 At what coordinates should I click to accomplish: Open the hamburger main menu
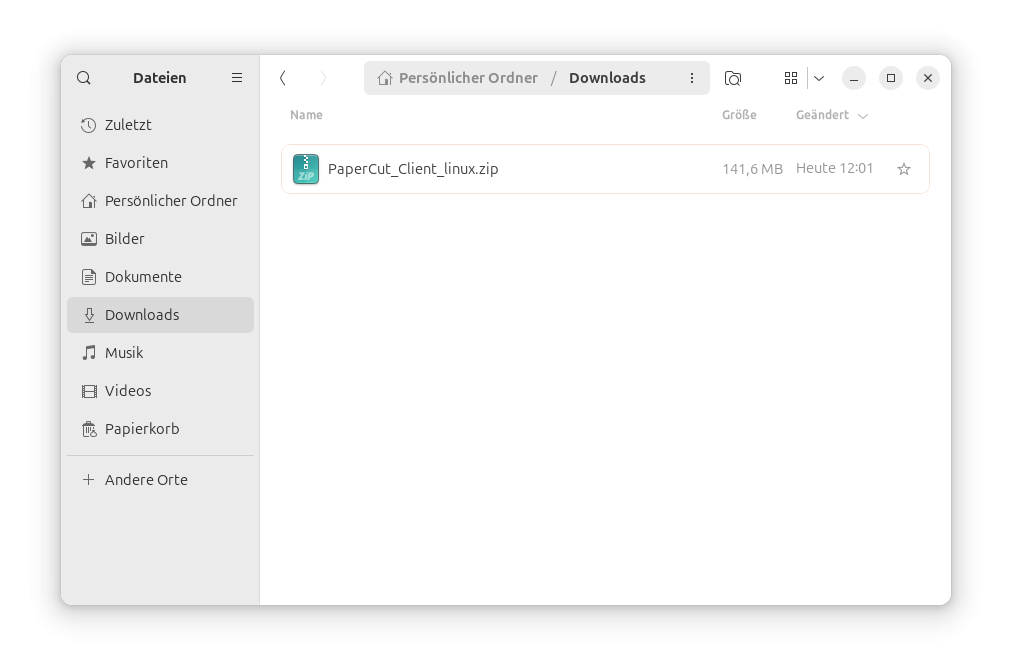pyautogui.click(x=237, y=77)
